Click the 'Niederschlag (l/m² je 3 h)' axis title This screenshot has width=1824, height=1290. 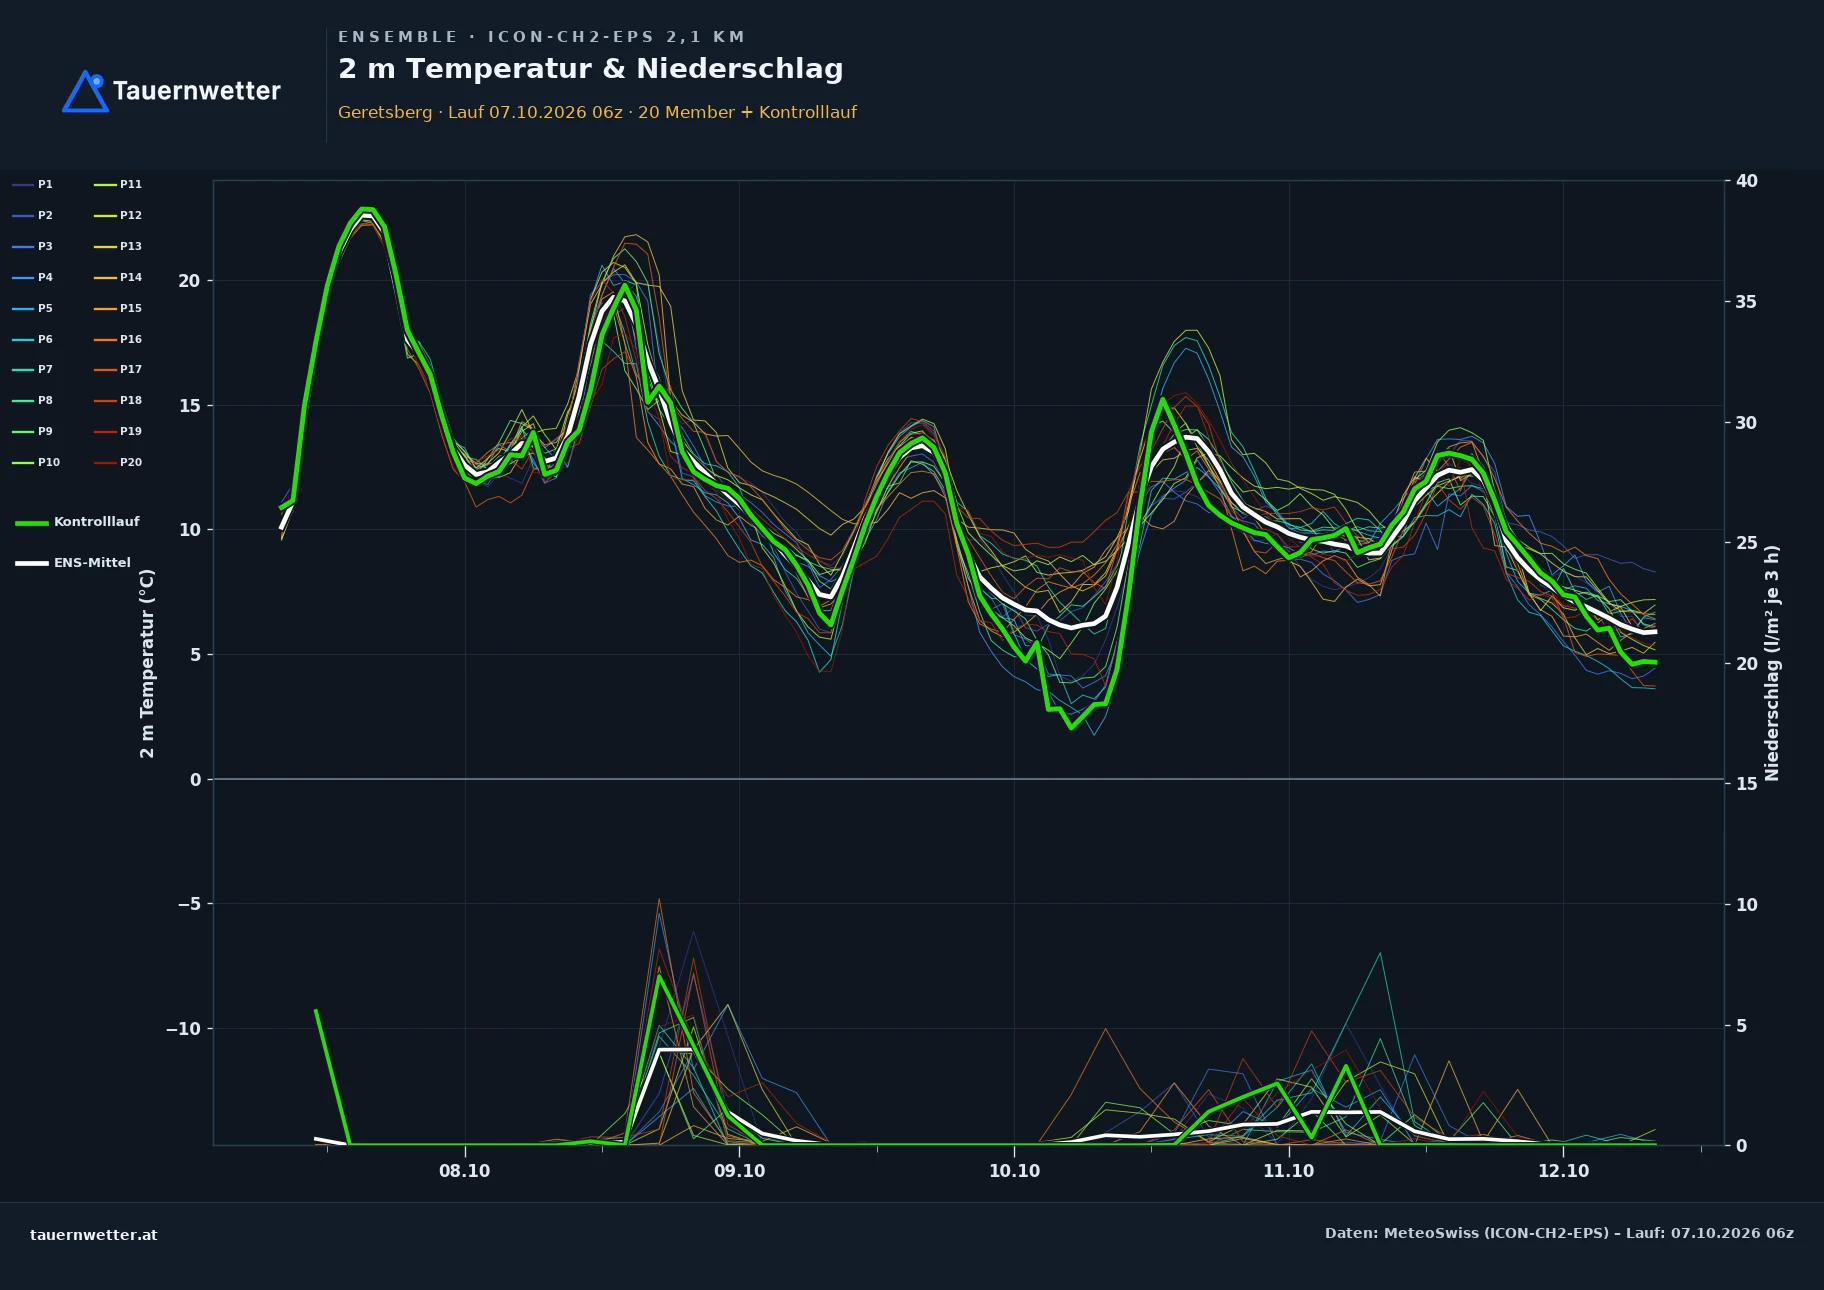[x=1772, y=663]
